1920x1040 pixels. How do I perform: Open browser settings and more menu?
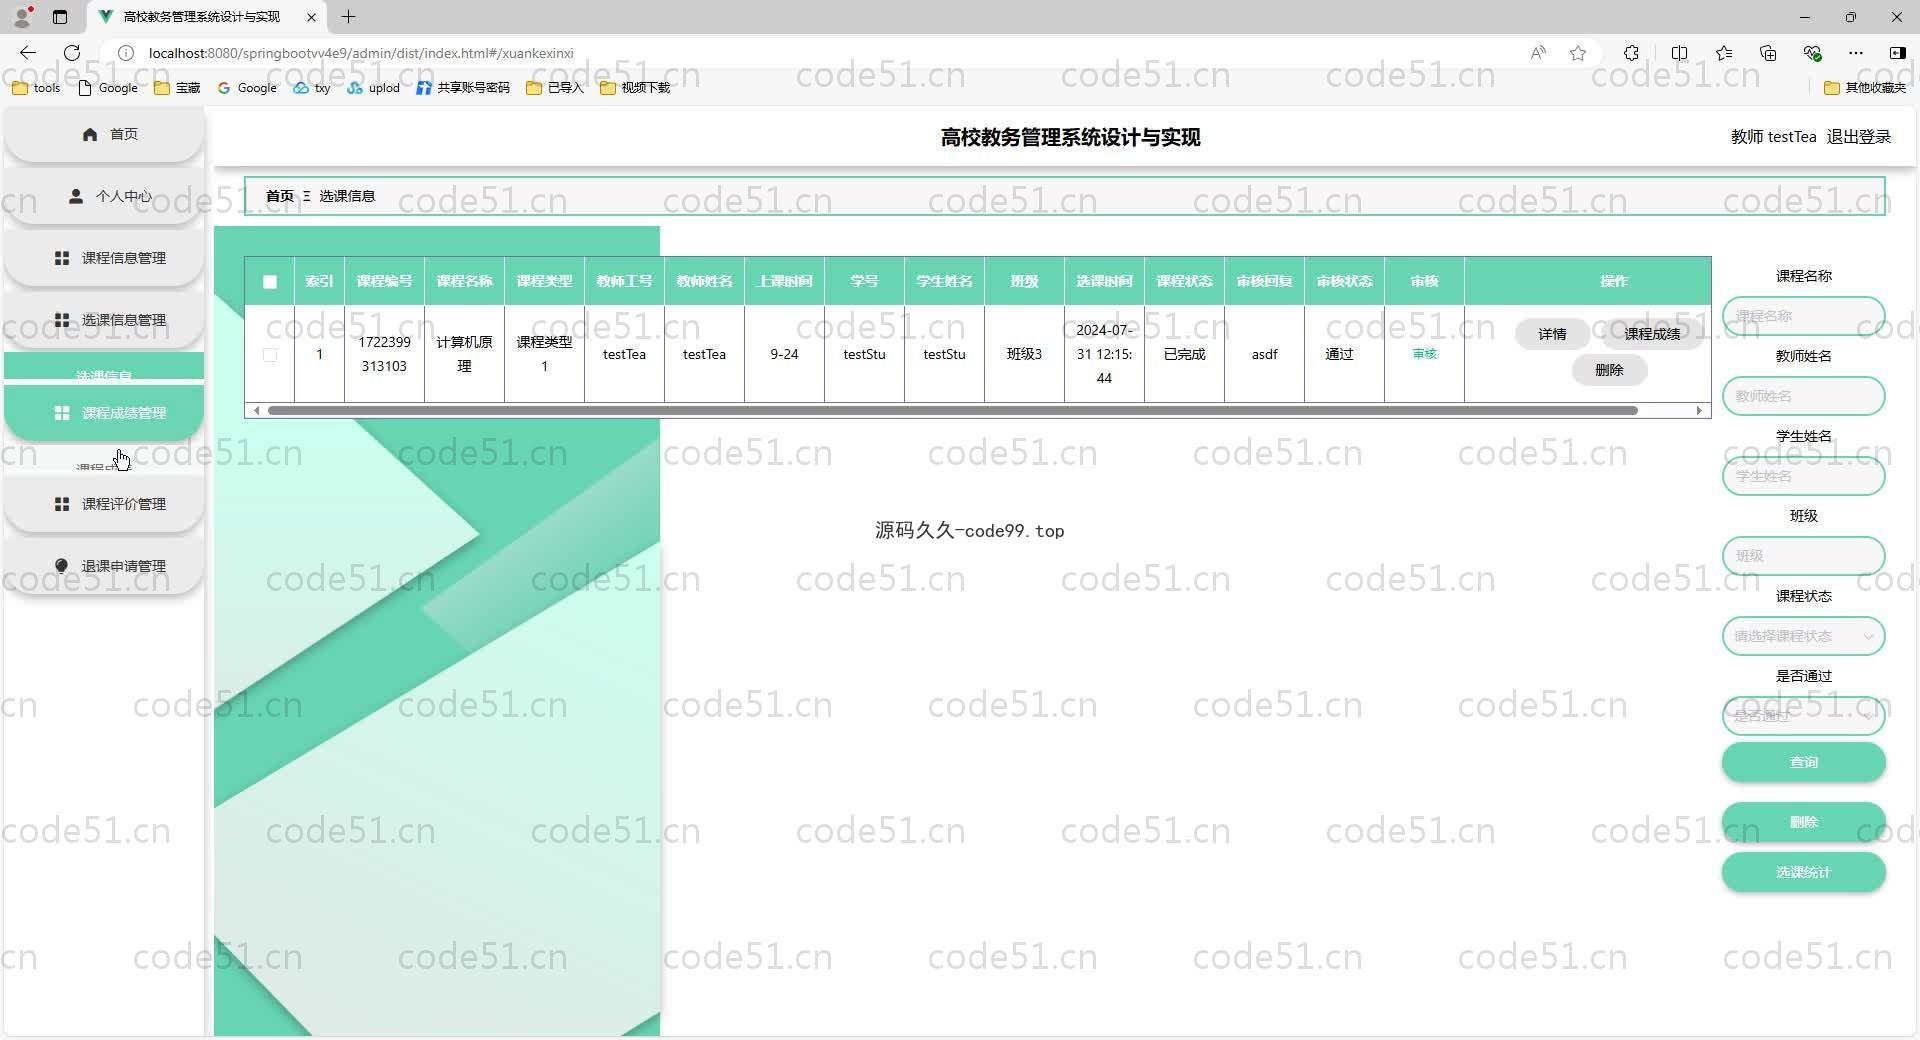click(x=1856, y=53)
